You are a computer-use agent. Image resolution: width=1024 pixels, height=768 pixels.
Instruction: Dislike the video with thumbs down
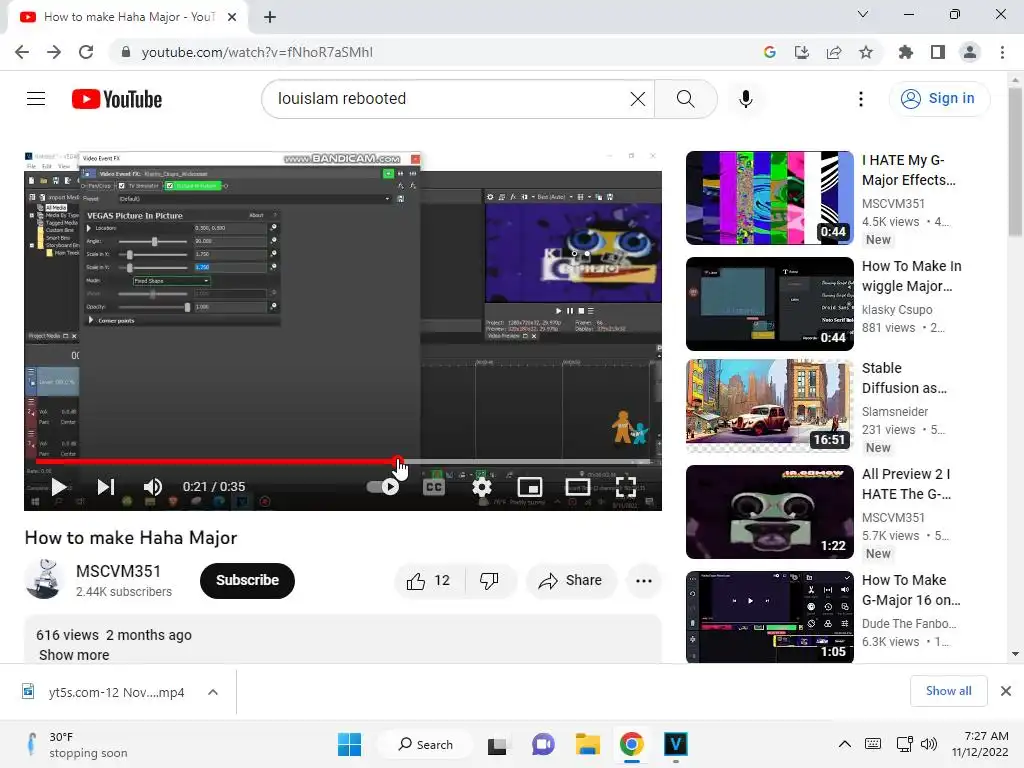pyautogui.click(x=489, y=581)
